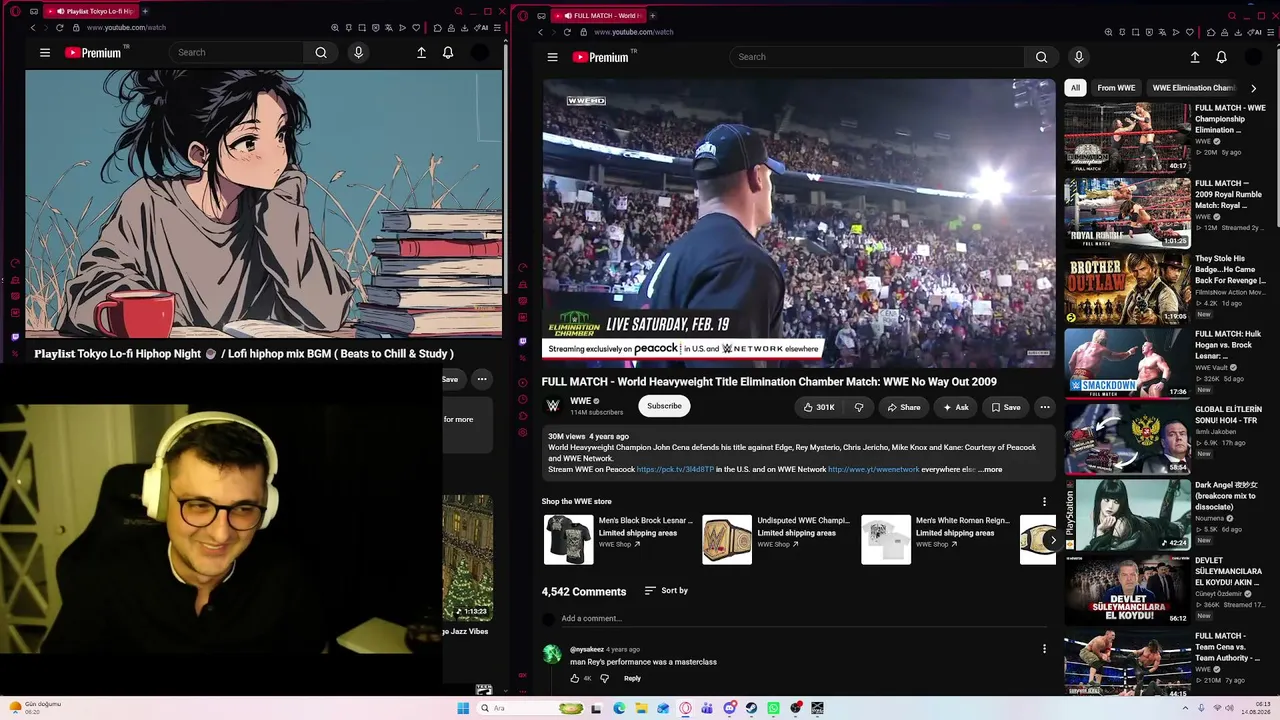Select the WWE Elimination Chamber filter chip
Image resolution: width=1280 pixels, height=720 pixels.
(x=1193, y=88)
